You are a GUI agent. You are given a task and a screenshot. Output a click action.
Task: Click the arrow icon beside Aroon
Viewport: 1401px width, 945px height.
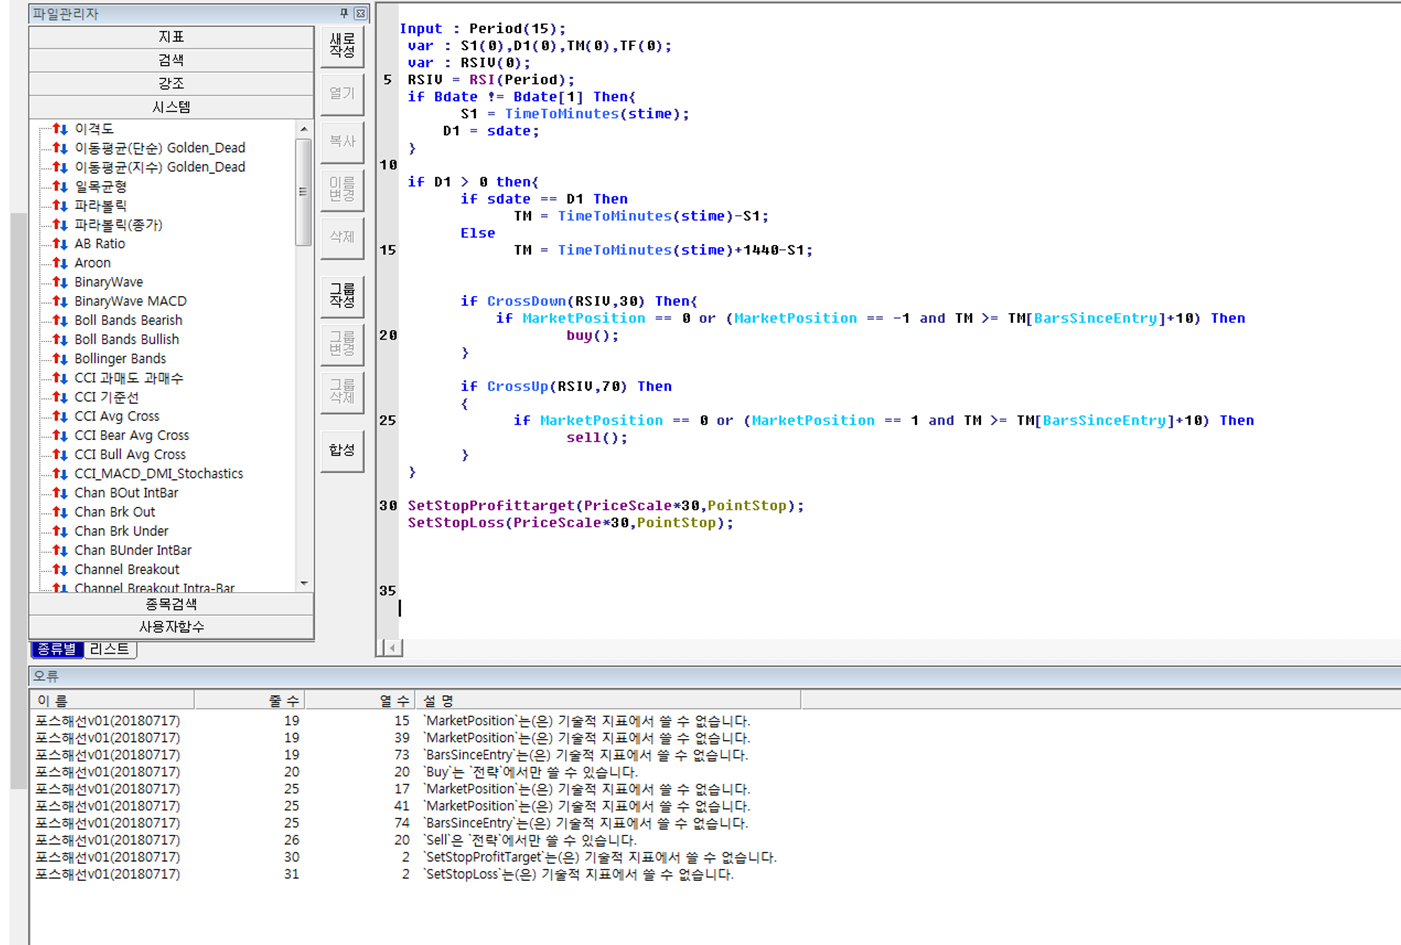pos(60,263)
